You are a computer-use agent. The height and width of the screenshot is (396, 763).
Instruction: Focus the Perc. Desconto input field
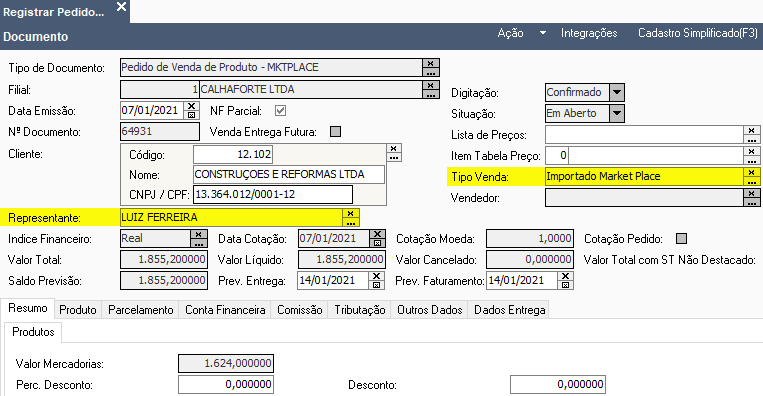(x=226, y=384)
